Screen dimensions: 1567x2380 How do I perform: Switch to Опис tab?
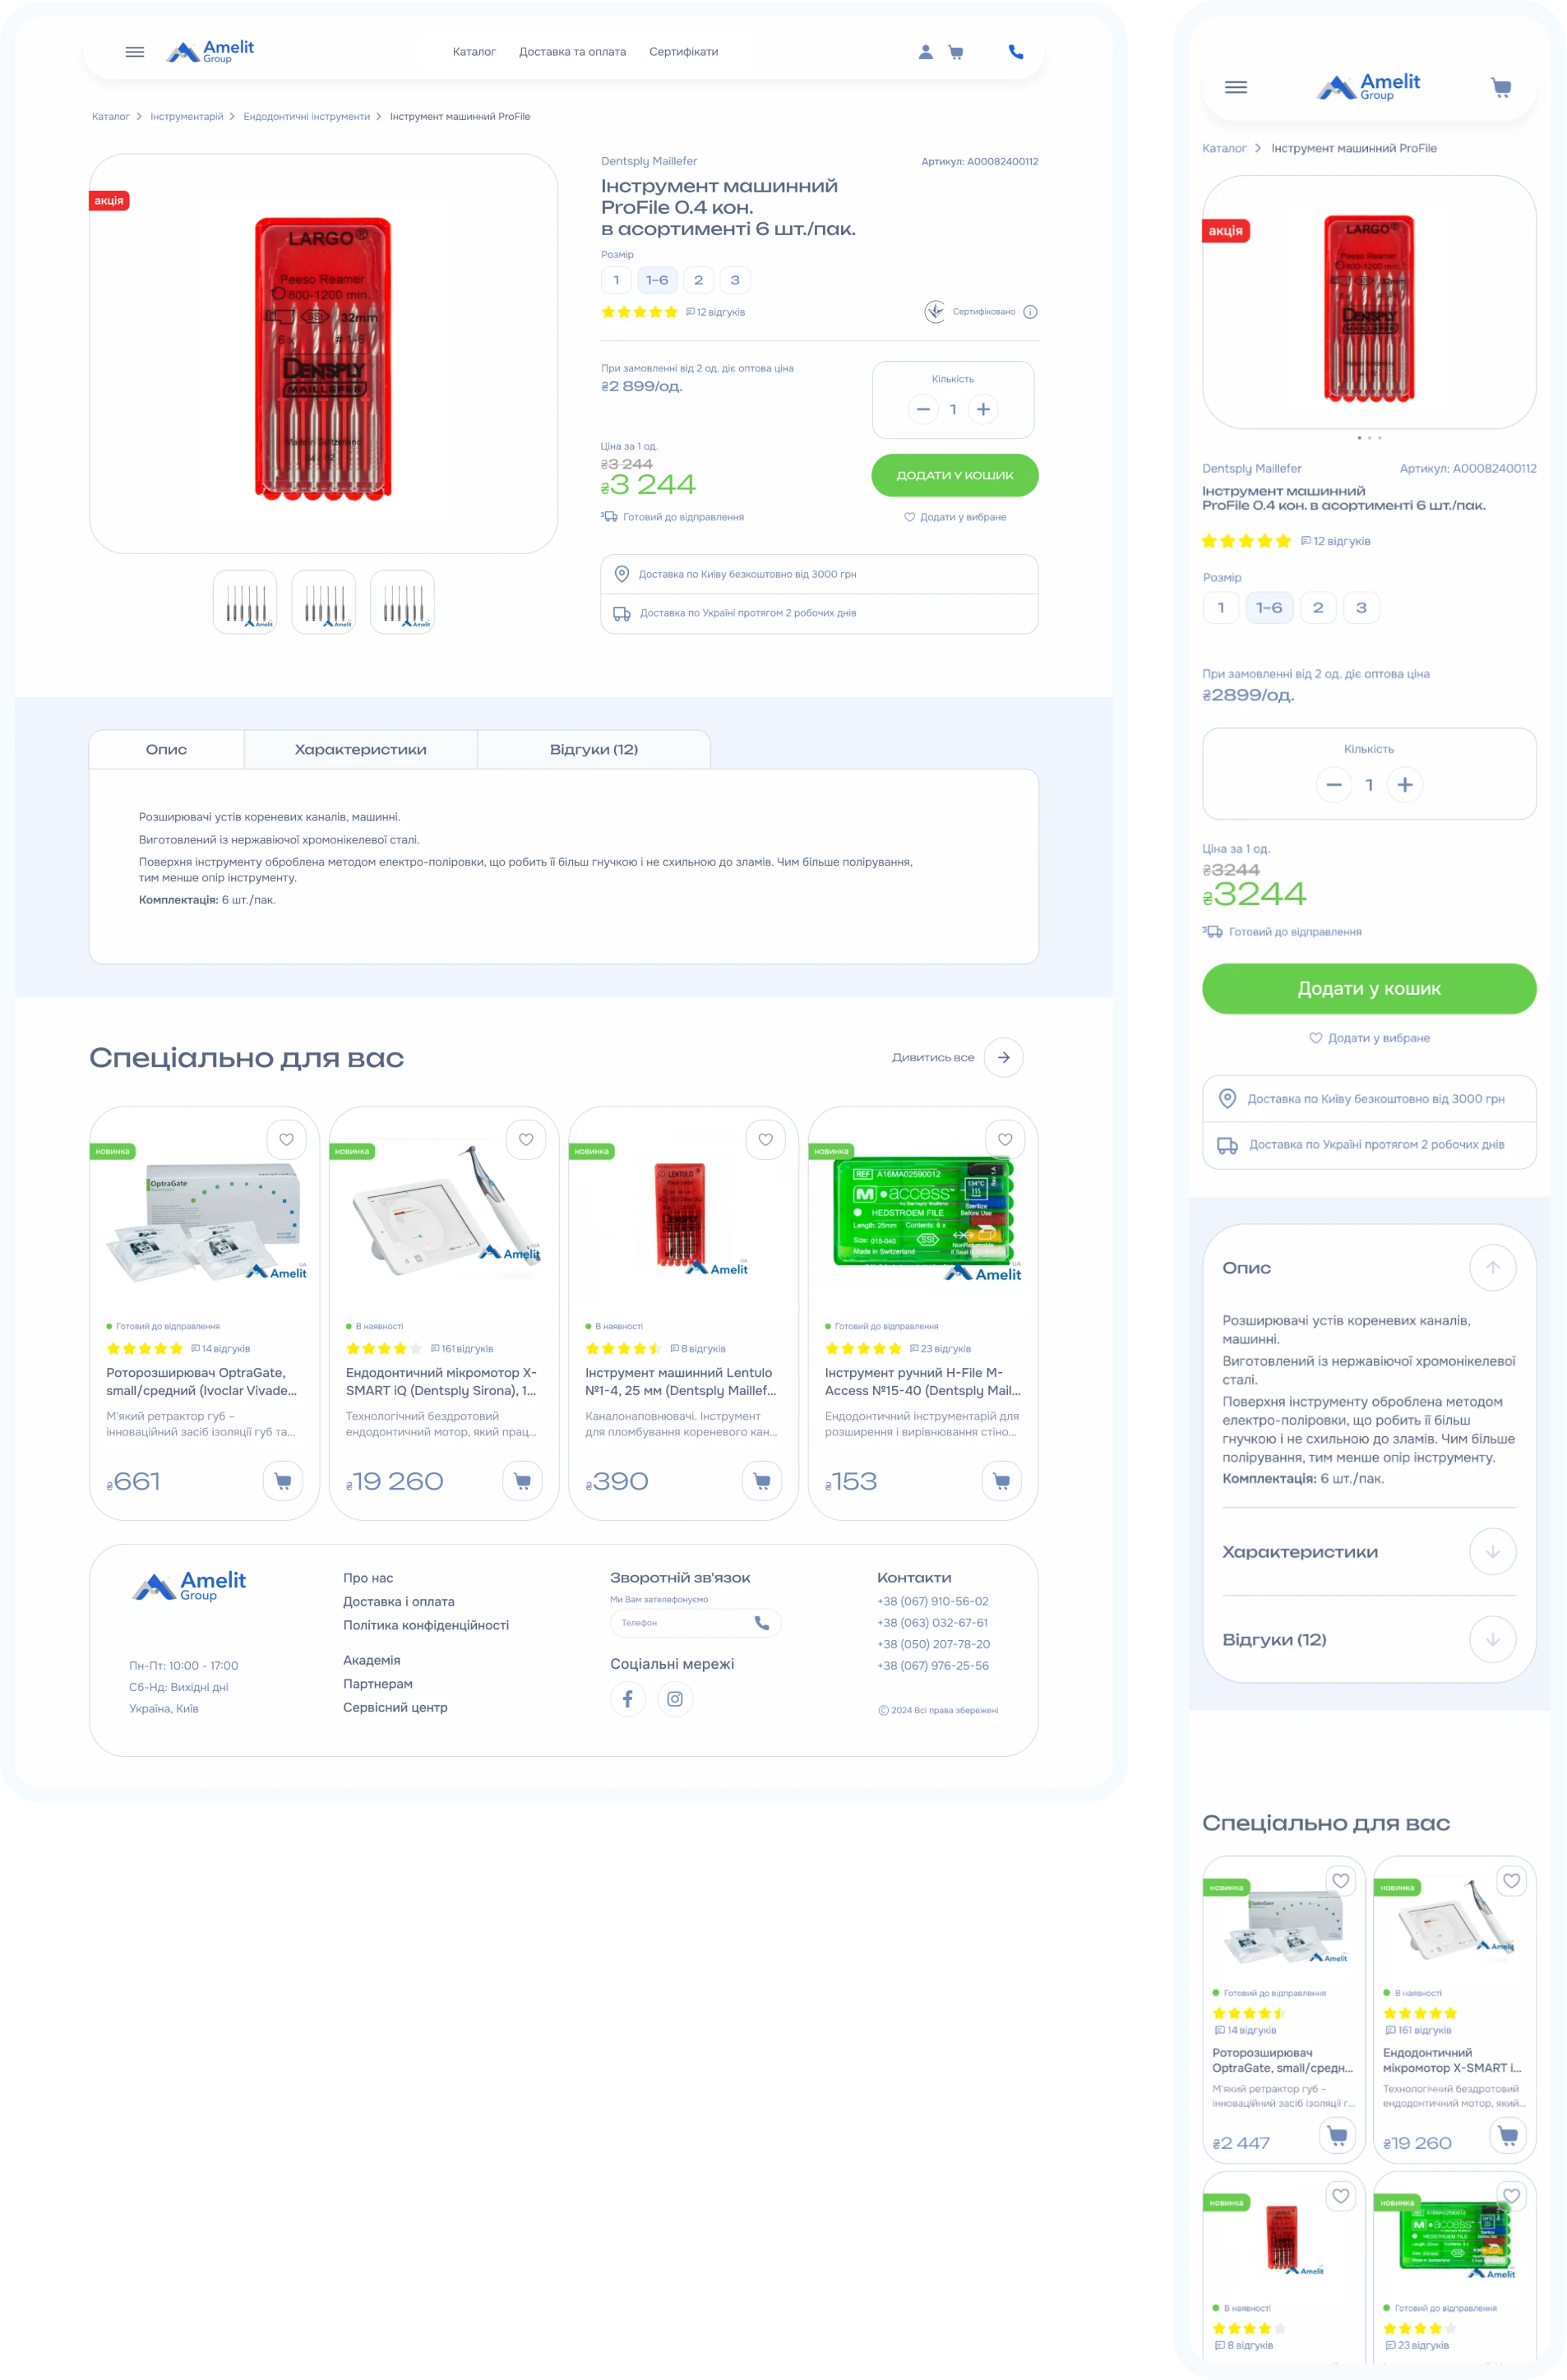click(x=166, y=750)
